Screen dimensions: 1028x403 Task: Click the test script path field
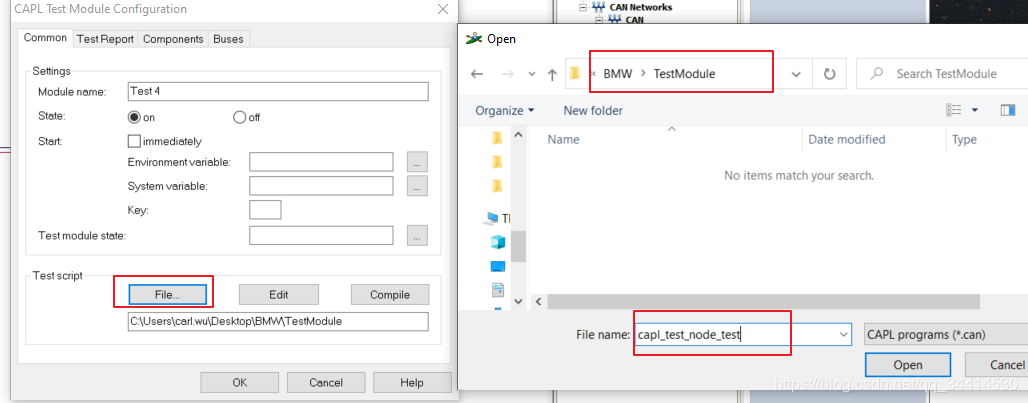coord(278,322)
